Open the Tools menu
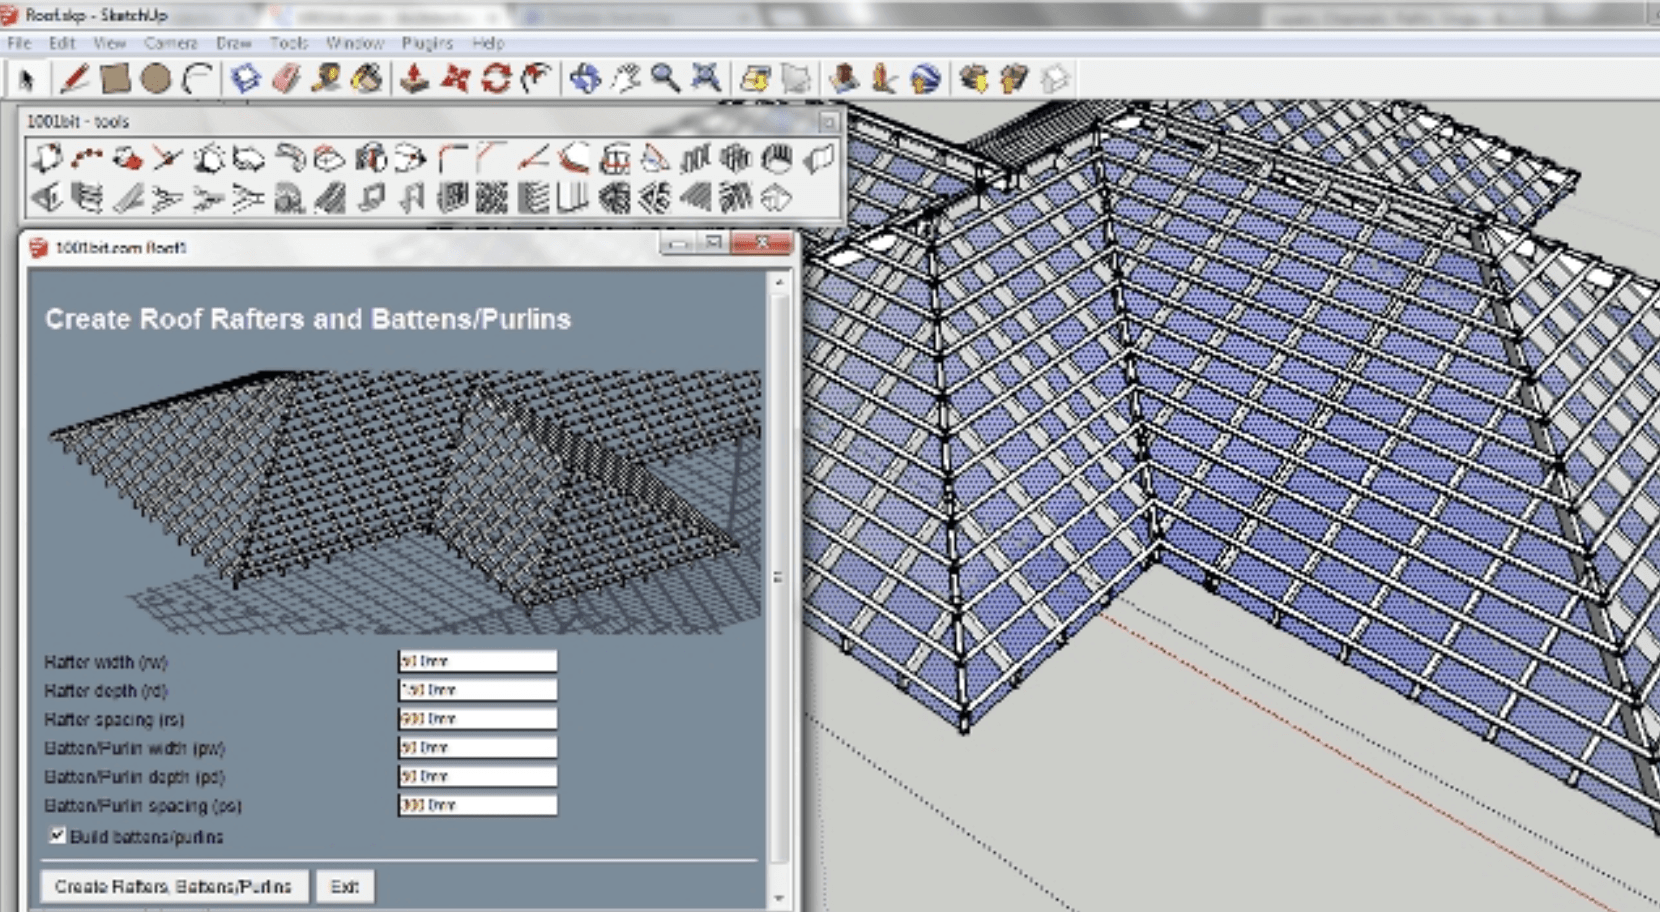The image size is (1660, 912). 288,43
